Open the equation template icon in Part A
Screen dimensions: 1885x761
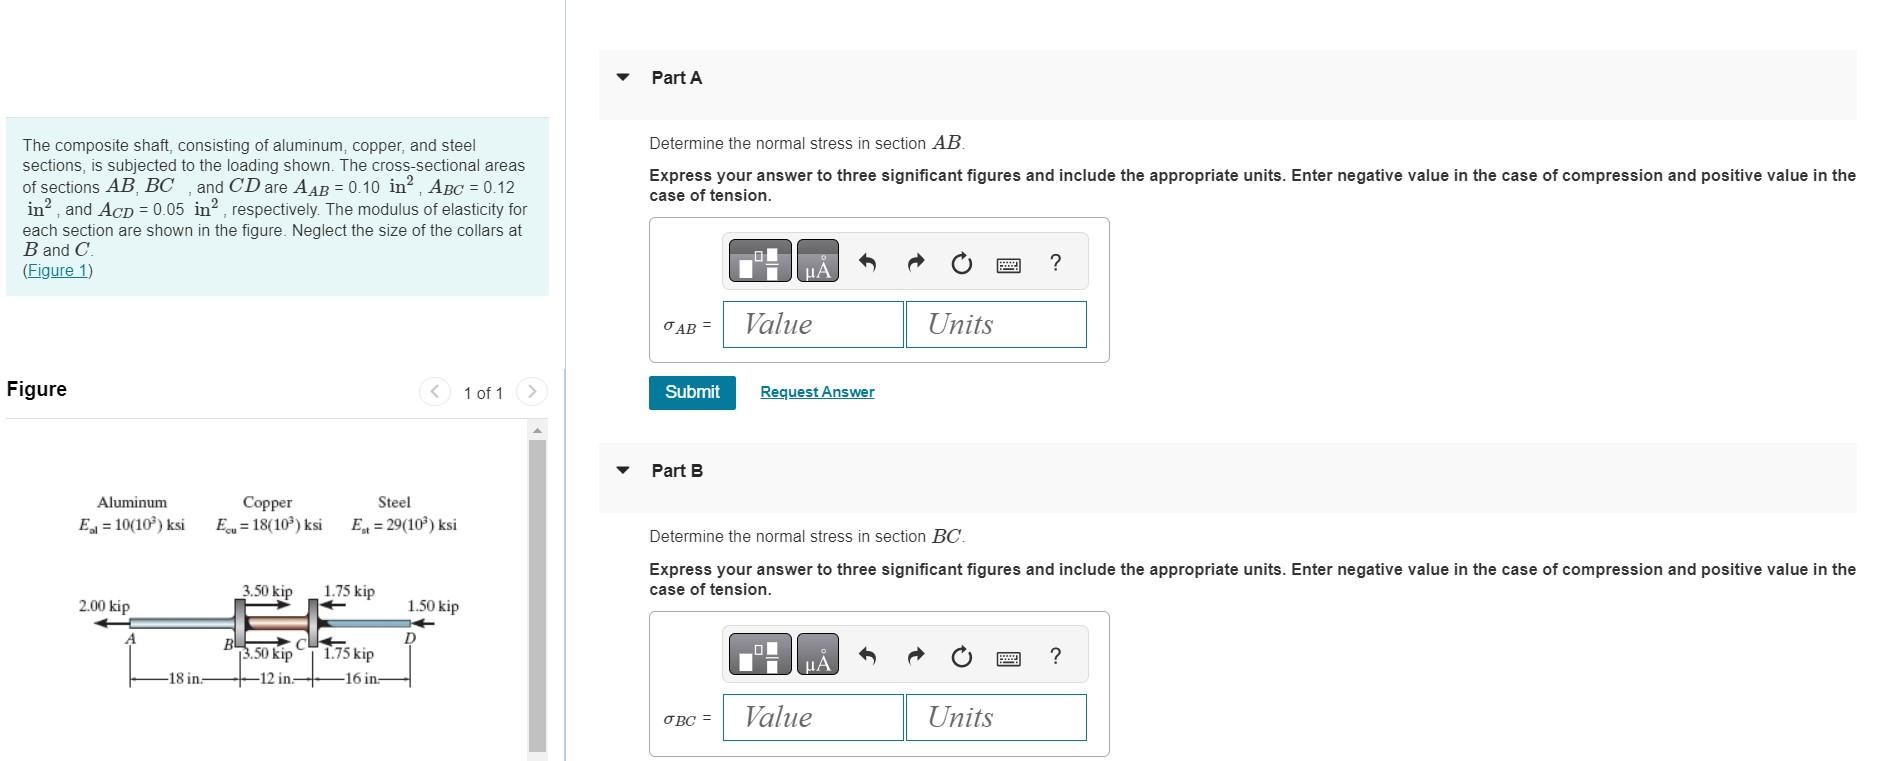(760, 261)
